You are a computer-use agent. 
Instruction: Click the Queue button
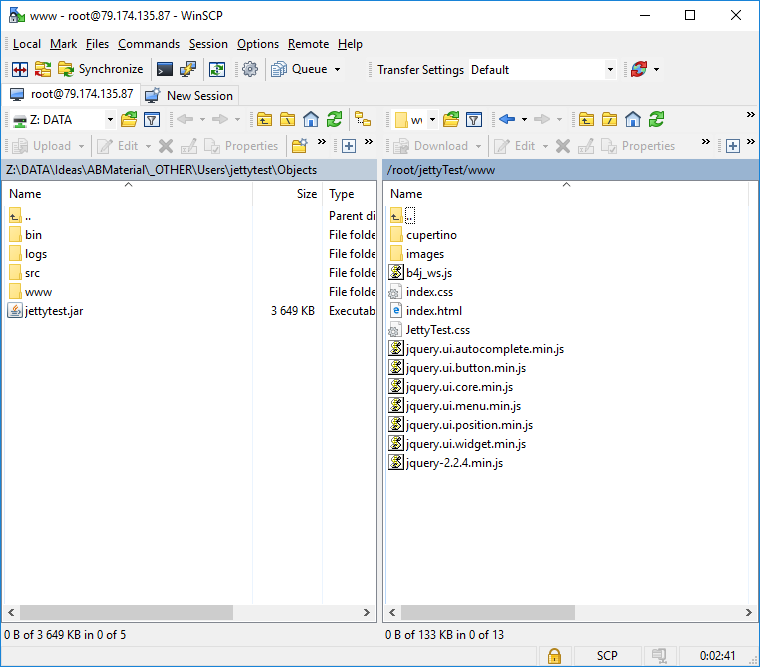(x=300, y=69)
